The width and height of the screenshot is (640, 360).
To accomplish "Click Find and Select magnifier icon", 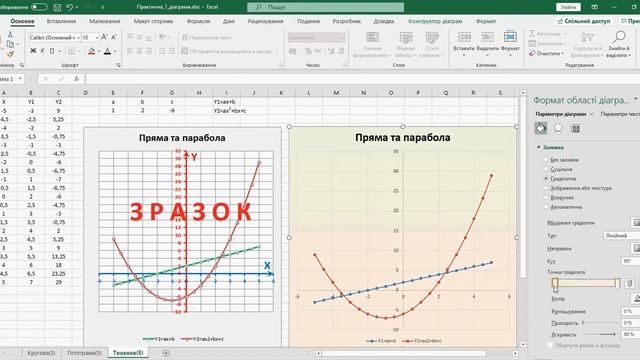I will tap(619, 37).
